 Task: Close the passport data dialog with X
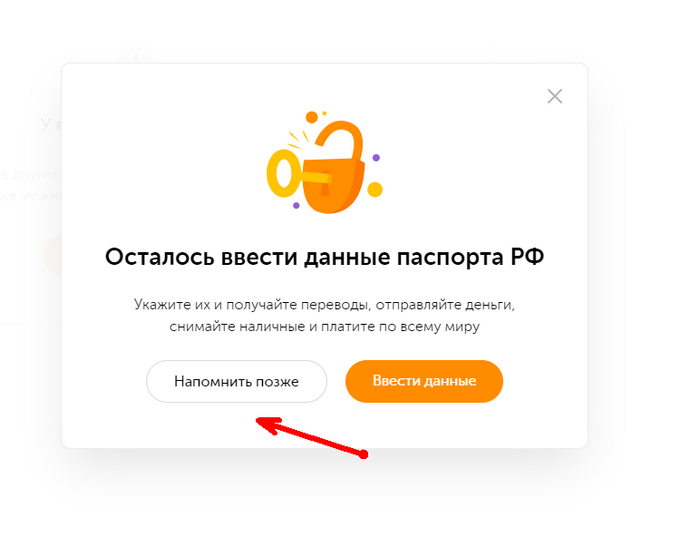click(x=554, y=96)
